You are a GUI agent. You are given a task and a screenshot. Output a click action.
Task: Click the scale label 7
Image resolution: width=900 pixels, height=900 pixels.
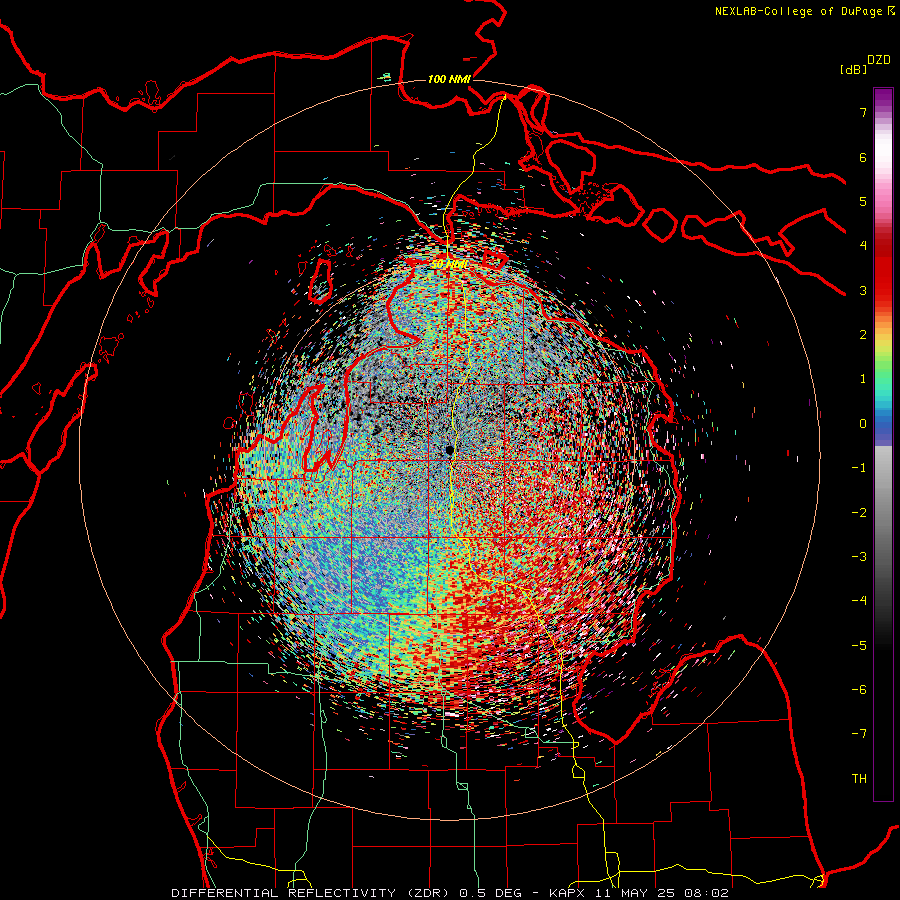pyautogui.click(x=863, y=112)
